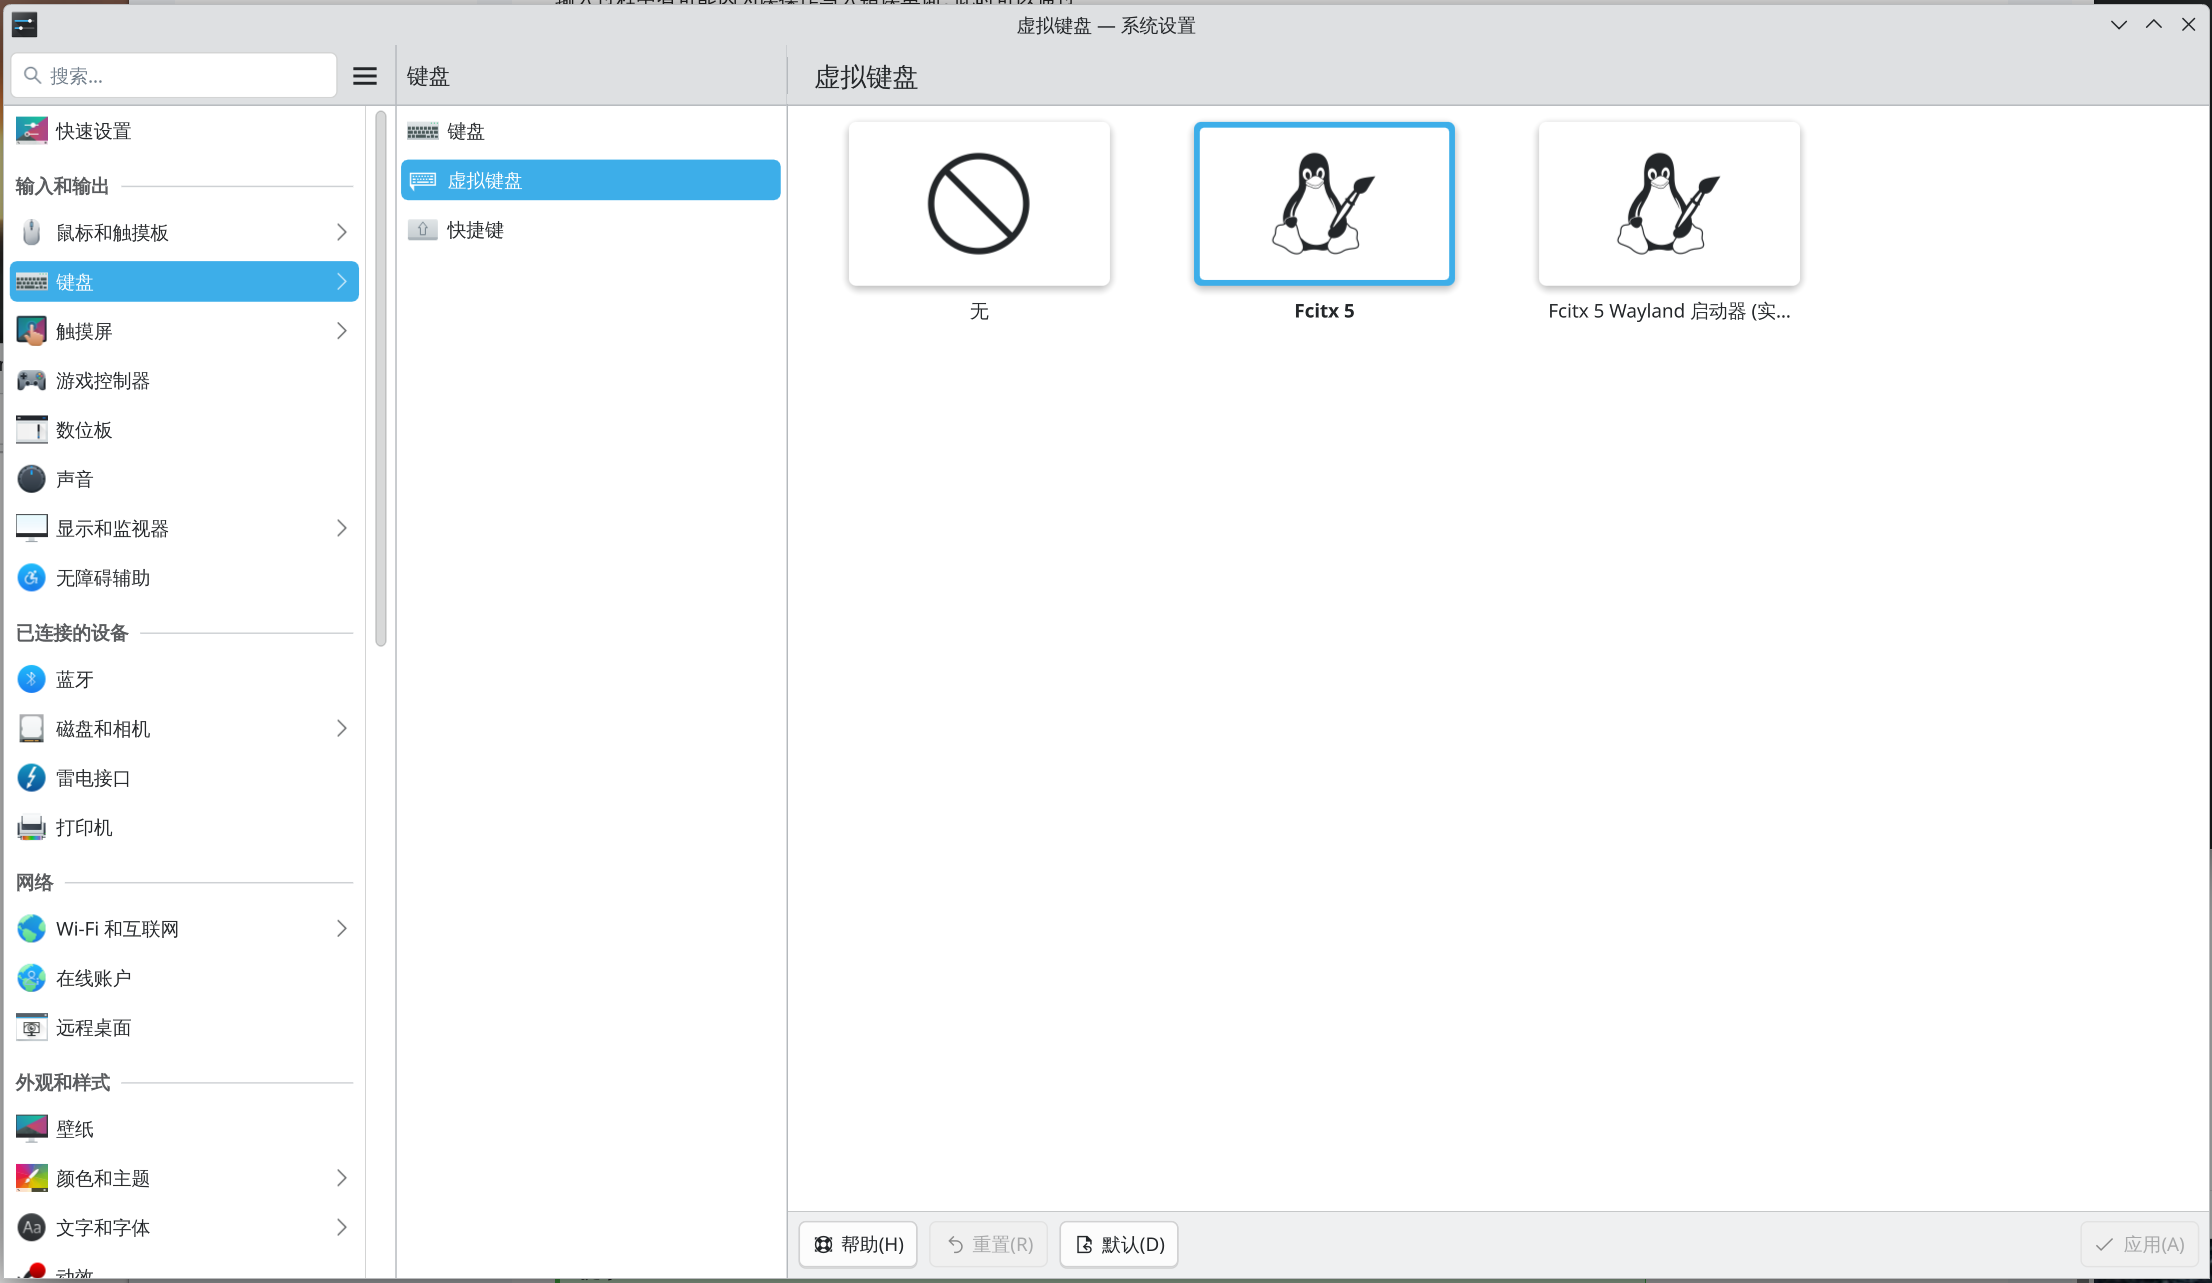Choose Fcitx 5 Wayland launcher option
The height and width of the screenshot is (1283, 2212).
1668,205
